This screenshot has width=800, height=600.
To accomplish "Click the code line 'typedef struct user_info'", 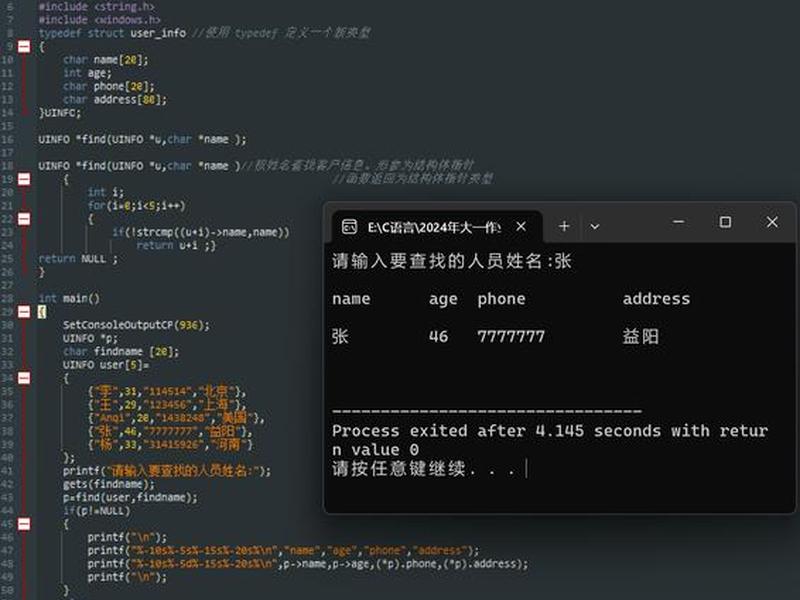I will pyautogui.click(x=112, y=33).
